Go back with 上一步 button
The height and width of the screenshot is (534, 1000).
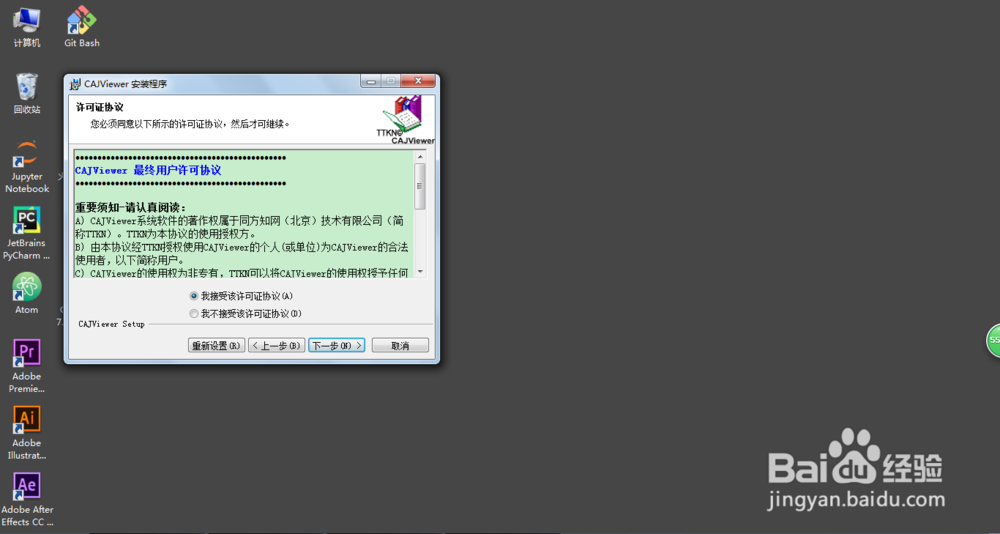277,346
